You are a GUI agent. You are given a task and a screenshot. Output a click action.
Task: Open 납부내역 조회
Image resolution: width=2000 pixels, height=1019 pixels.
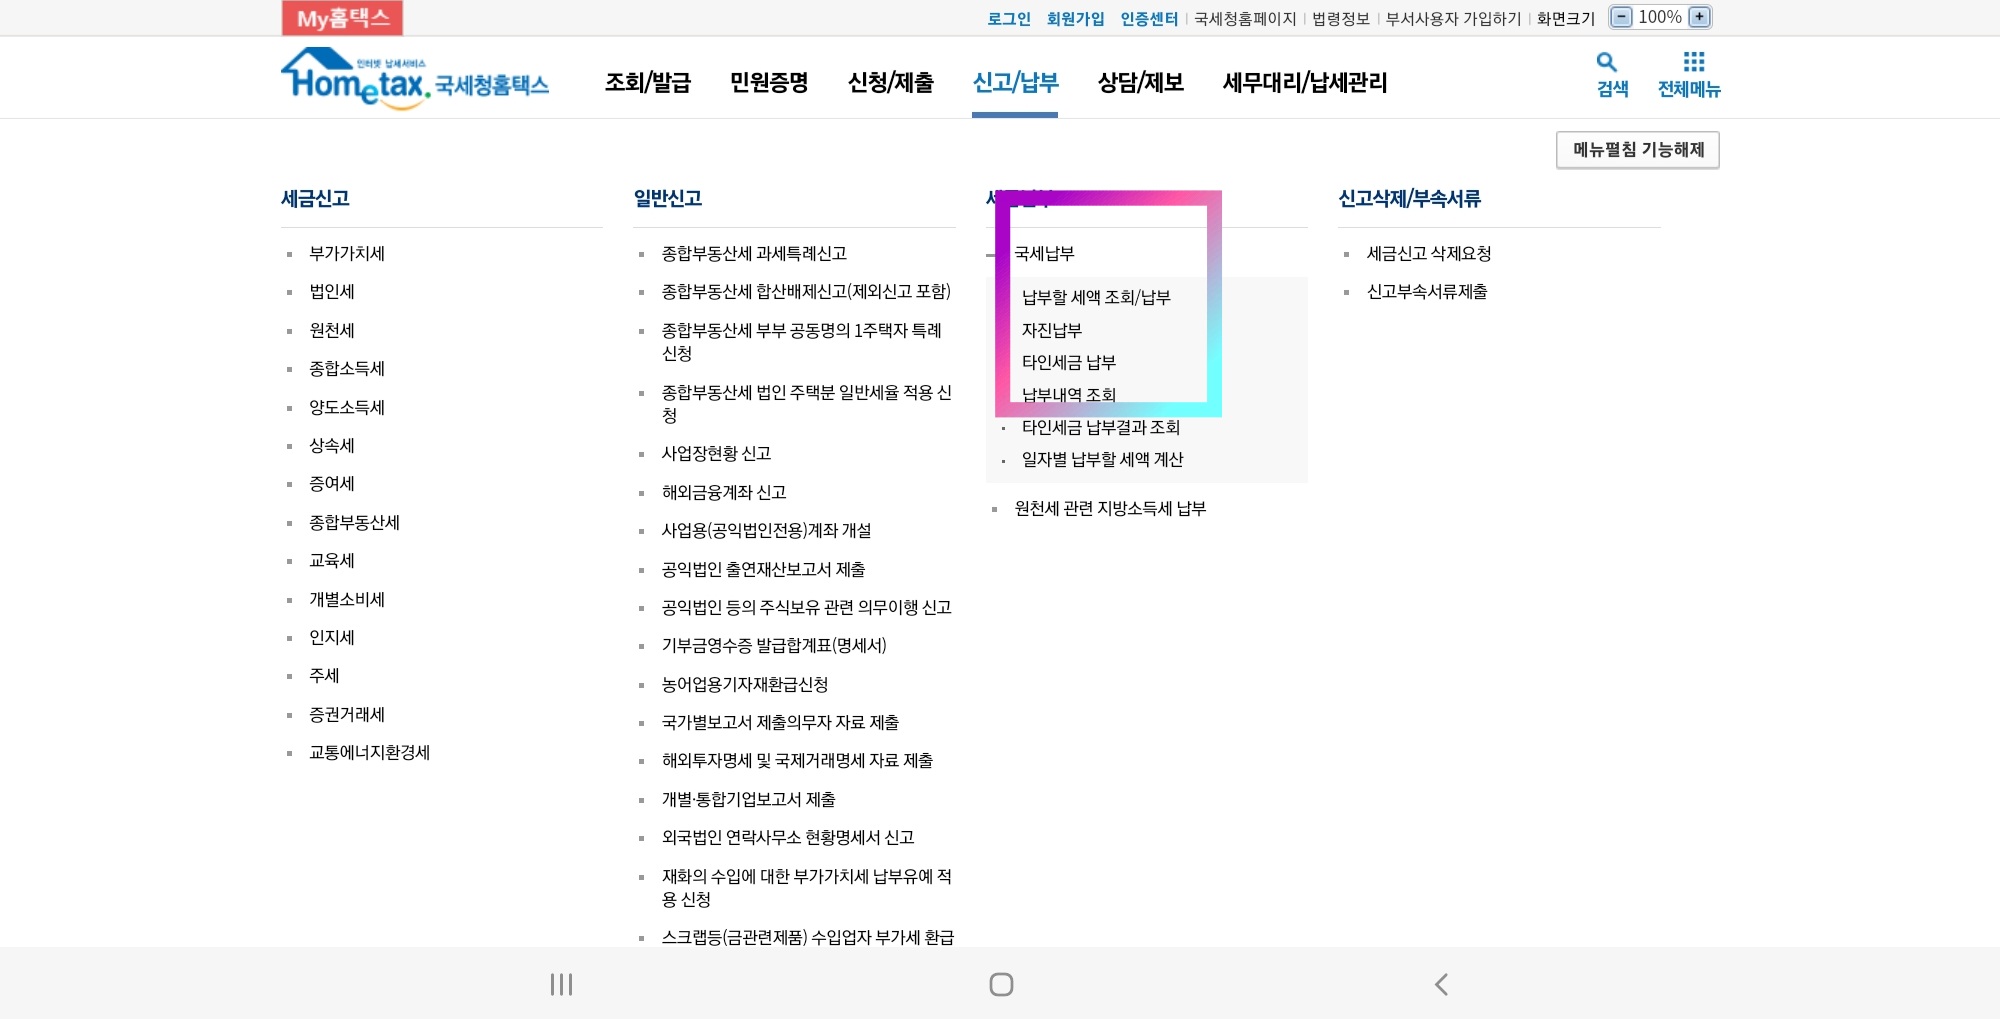click(1068, 395)
